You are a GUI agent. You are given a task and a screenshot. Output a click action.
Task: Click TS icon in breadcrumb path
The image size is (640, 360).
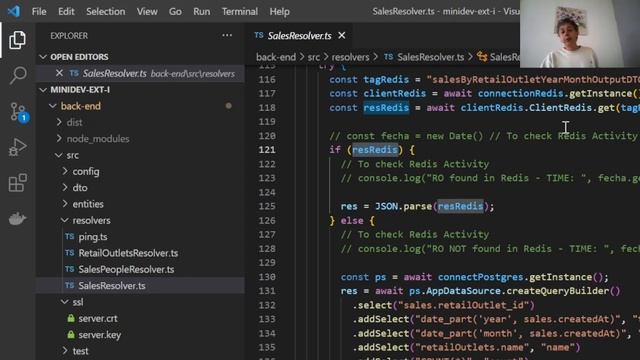[389, 57]
